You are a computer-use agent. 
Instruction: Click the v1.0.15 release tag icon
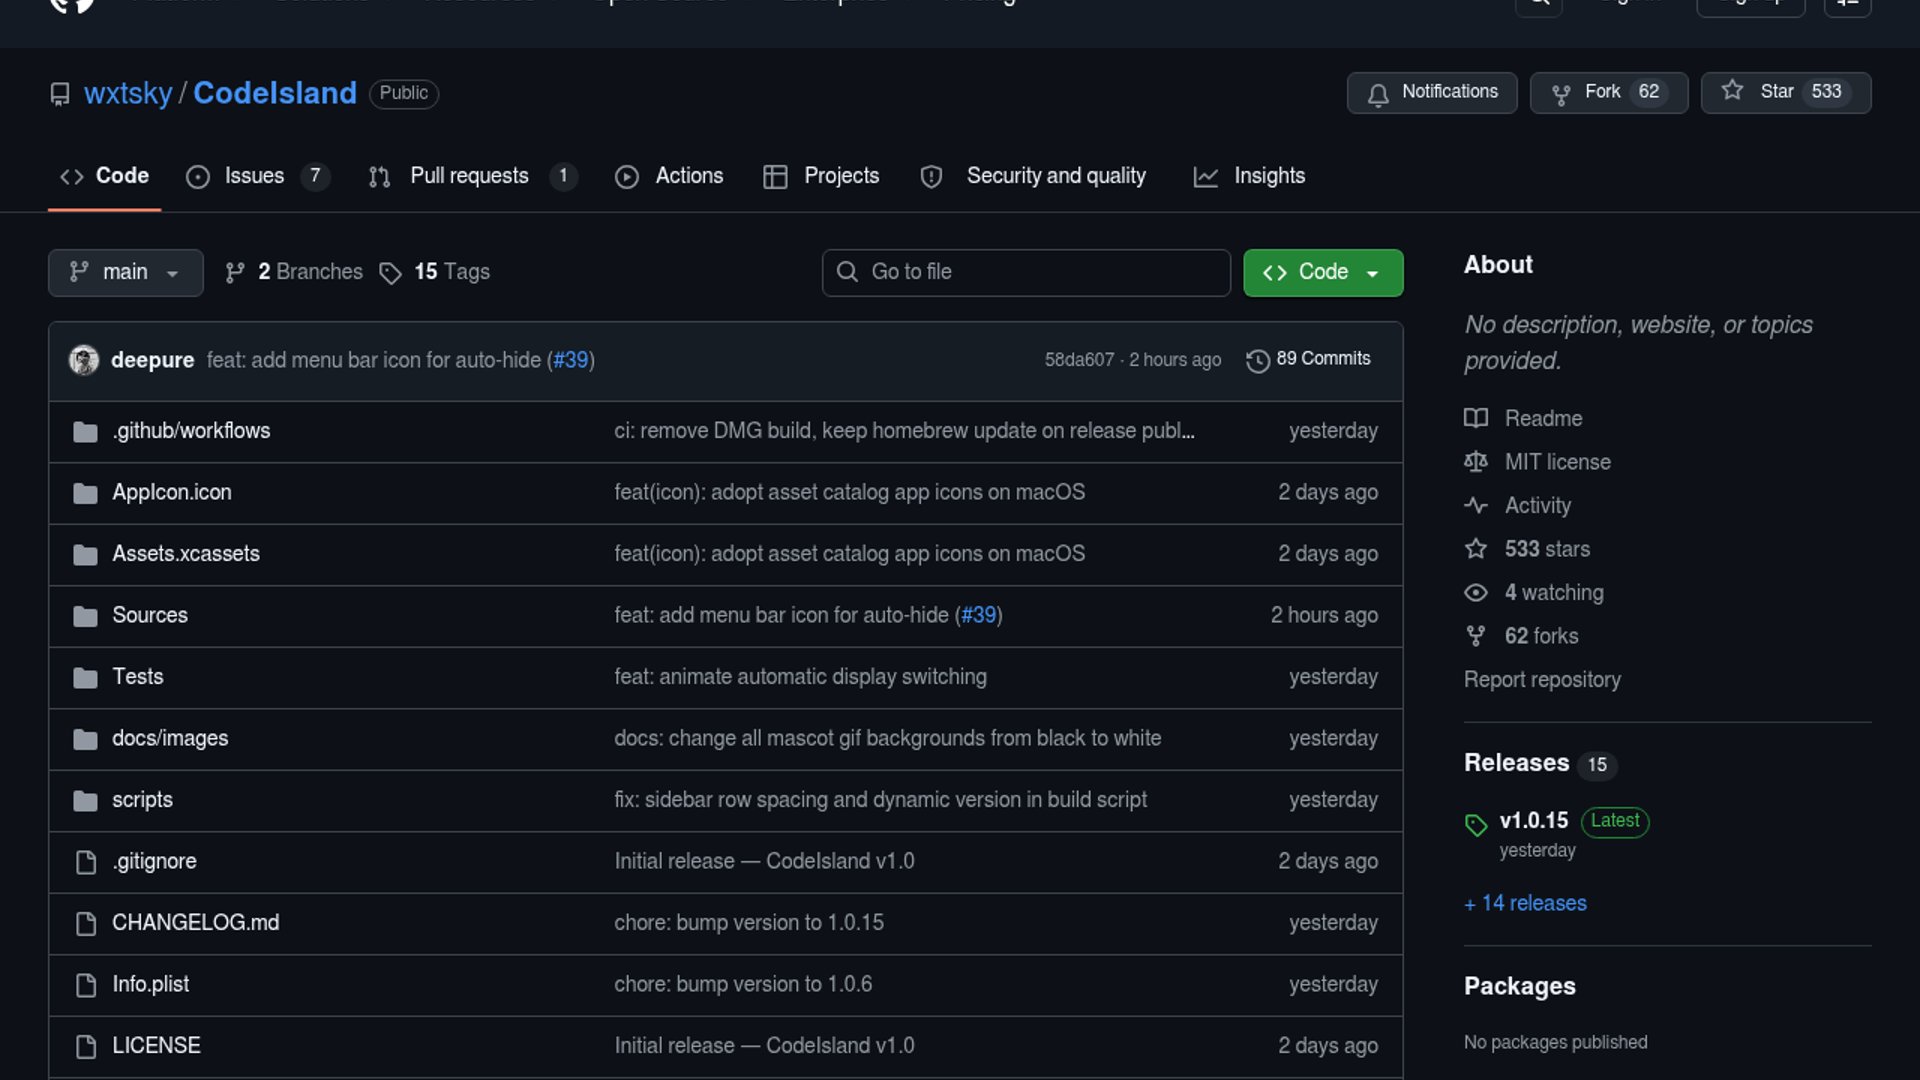pyautogui.click(x=1476, y=825)
